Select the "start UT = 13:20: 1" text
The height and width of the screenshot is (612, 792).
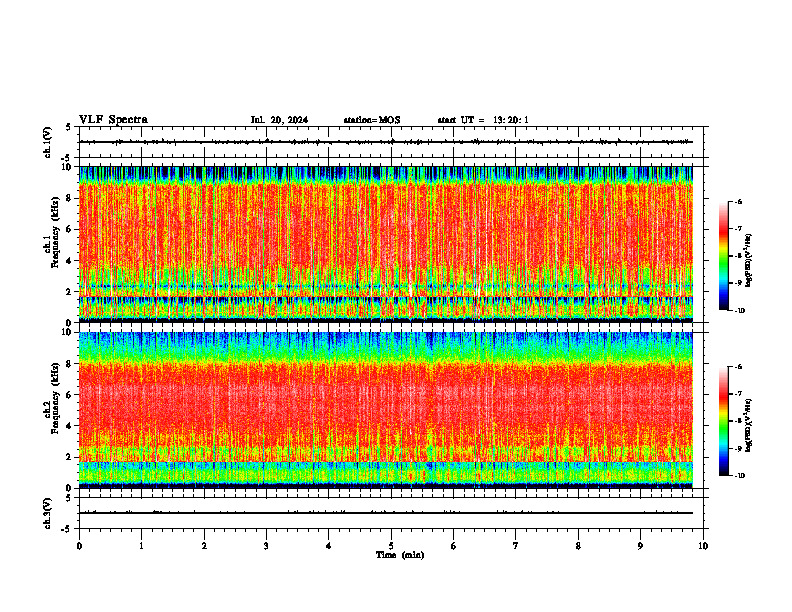coord(483,120)
